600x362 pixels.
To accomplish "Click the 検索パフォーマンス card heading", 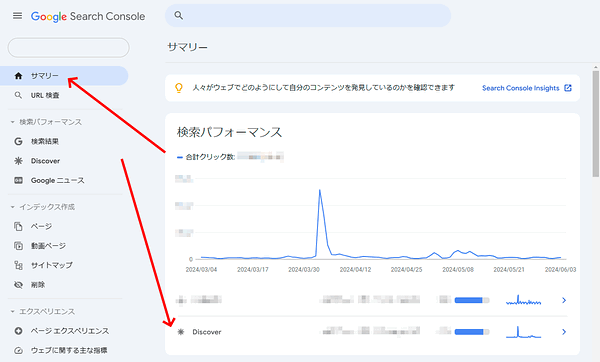I will [x=229, y=132].
